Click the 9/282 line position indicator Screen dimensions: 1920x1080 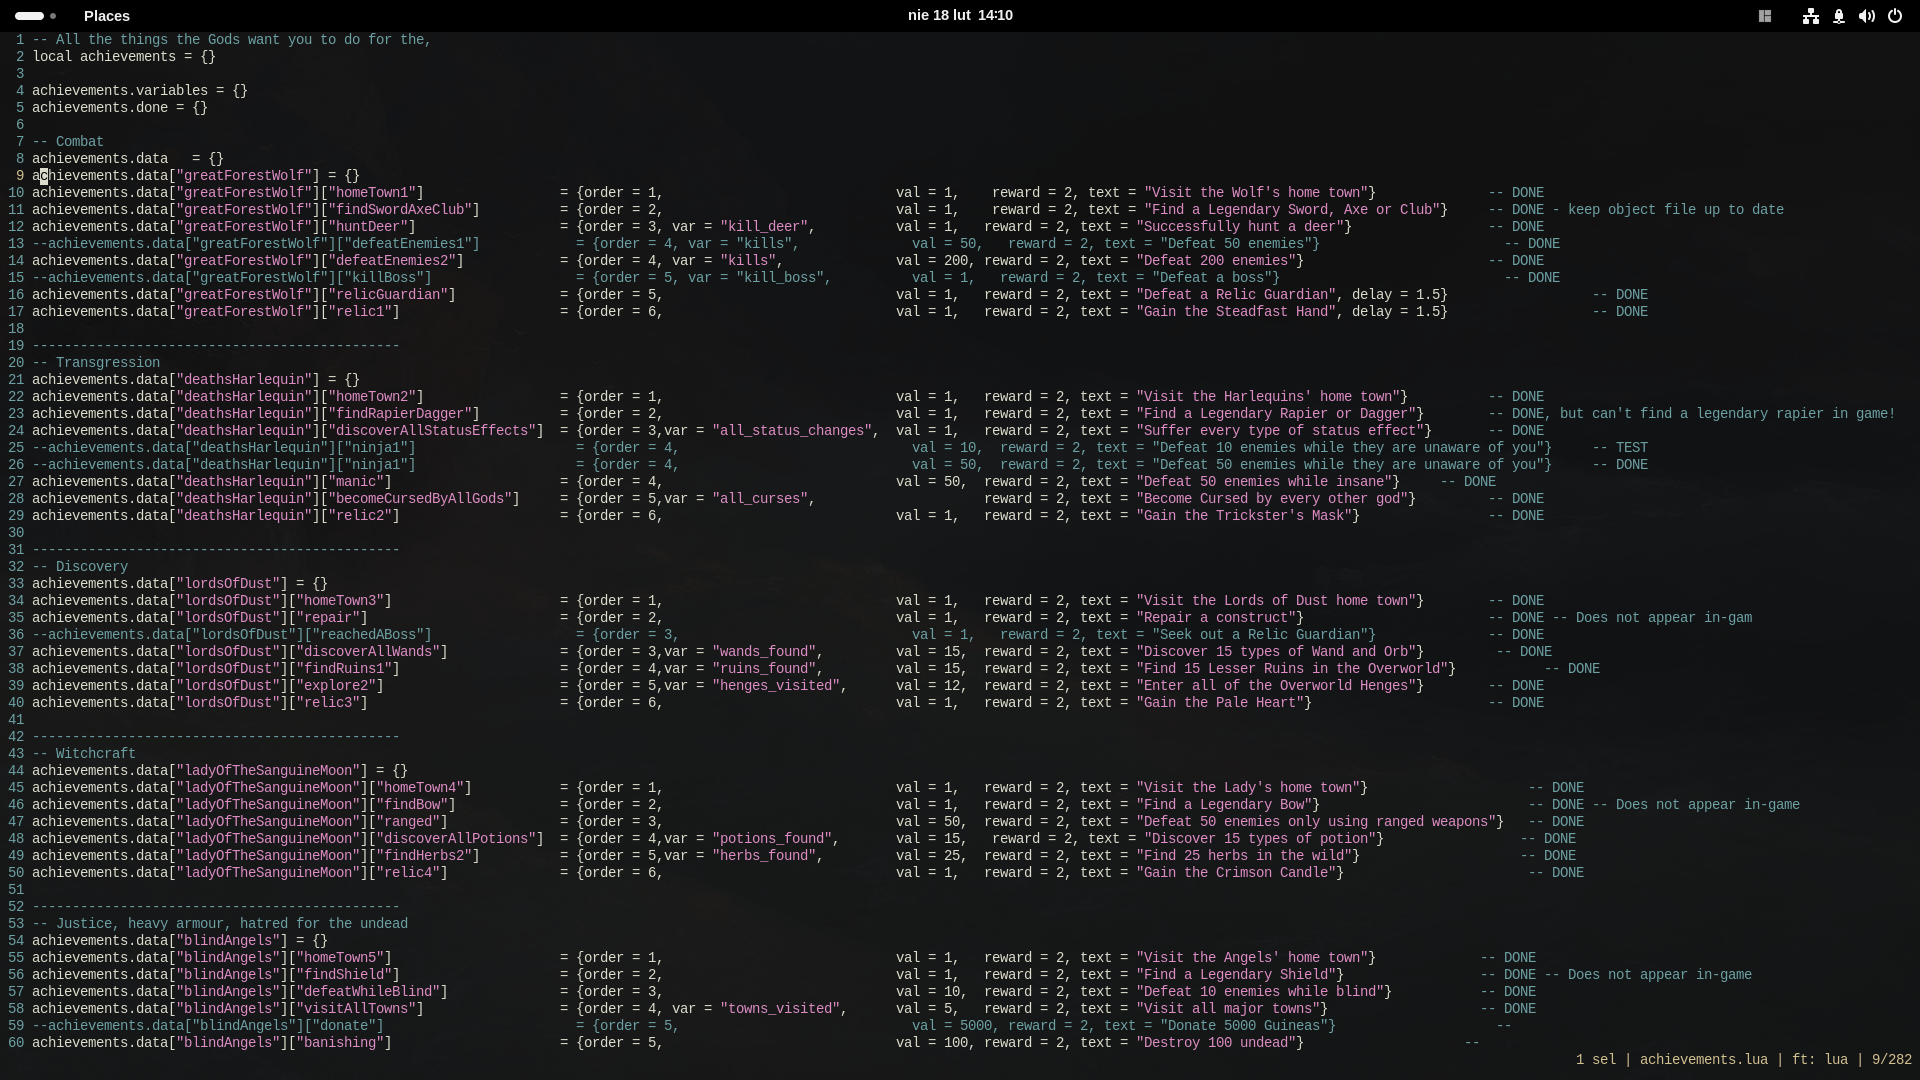coord(1891,1060)
